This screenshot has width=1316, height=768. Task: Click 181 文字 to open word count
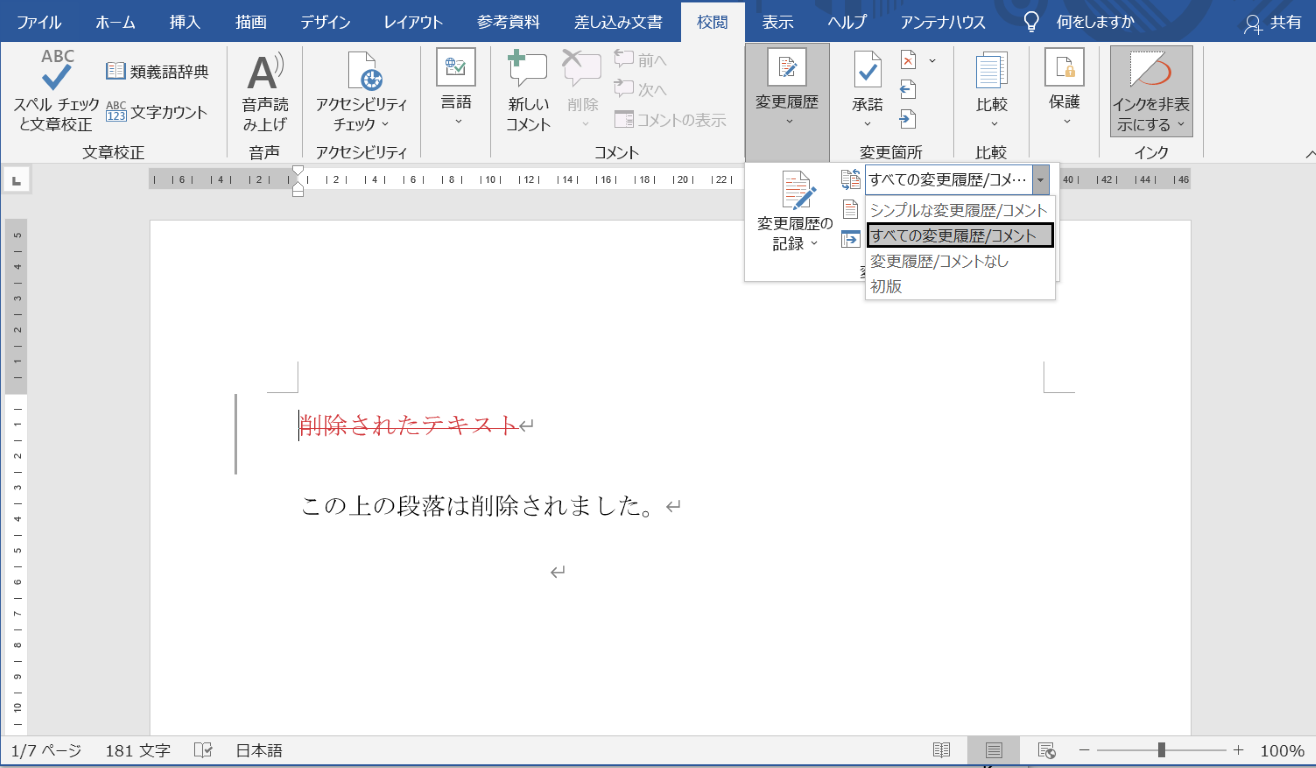click(137, 748)
